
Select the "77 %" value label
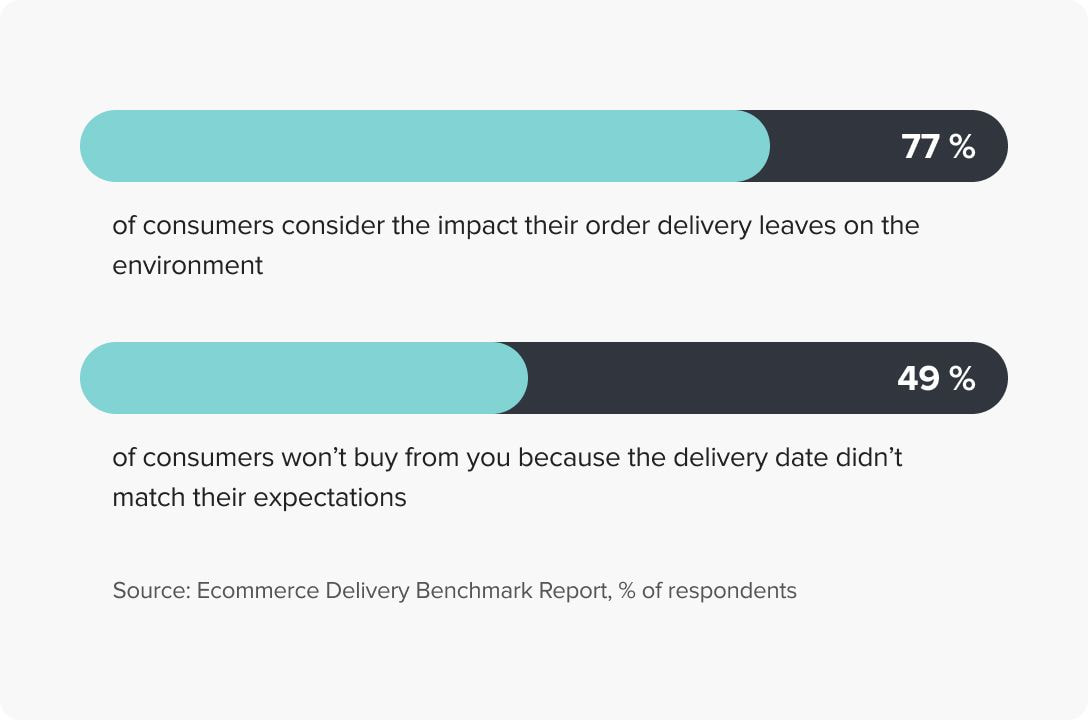click(938, 147)
